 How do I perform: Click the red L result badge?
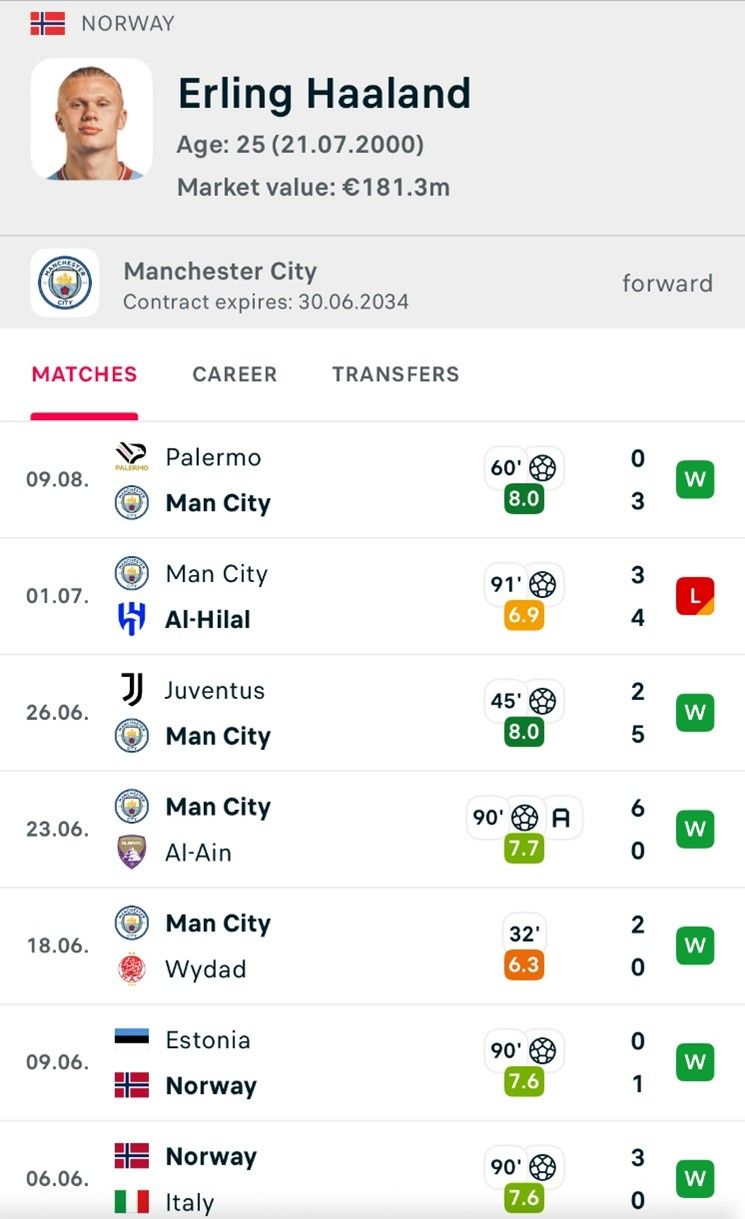pyautogui.click(x=695, y=596)
